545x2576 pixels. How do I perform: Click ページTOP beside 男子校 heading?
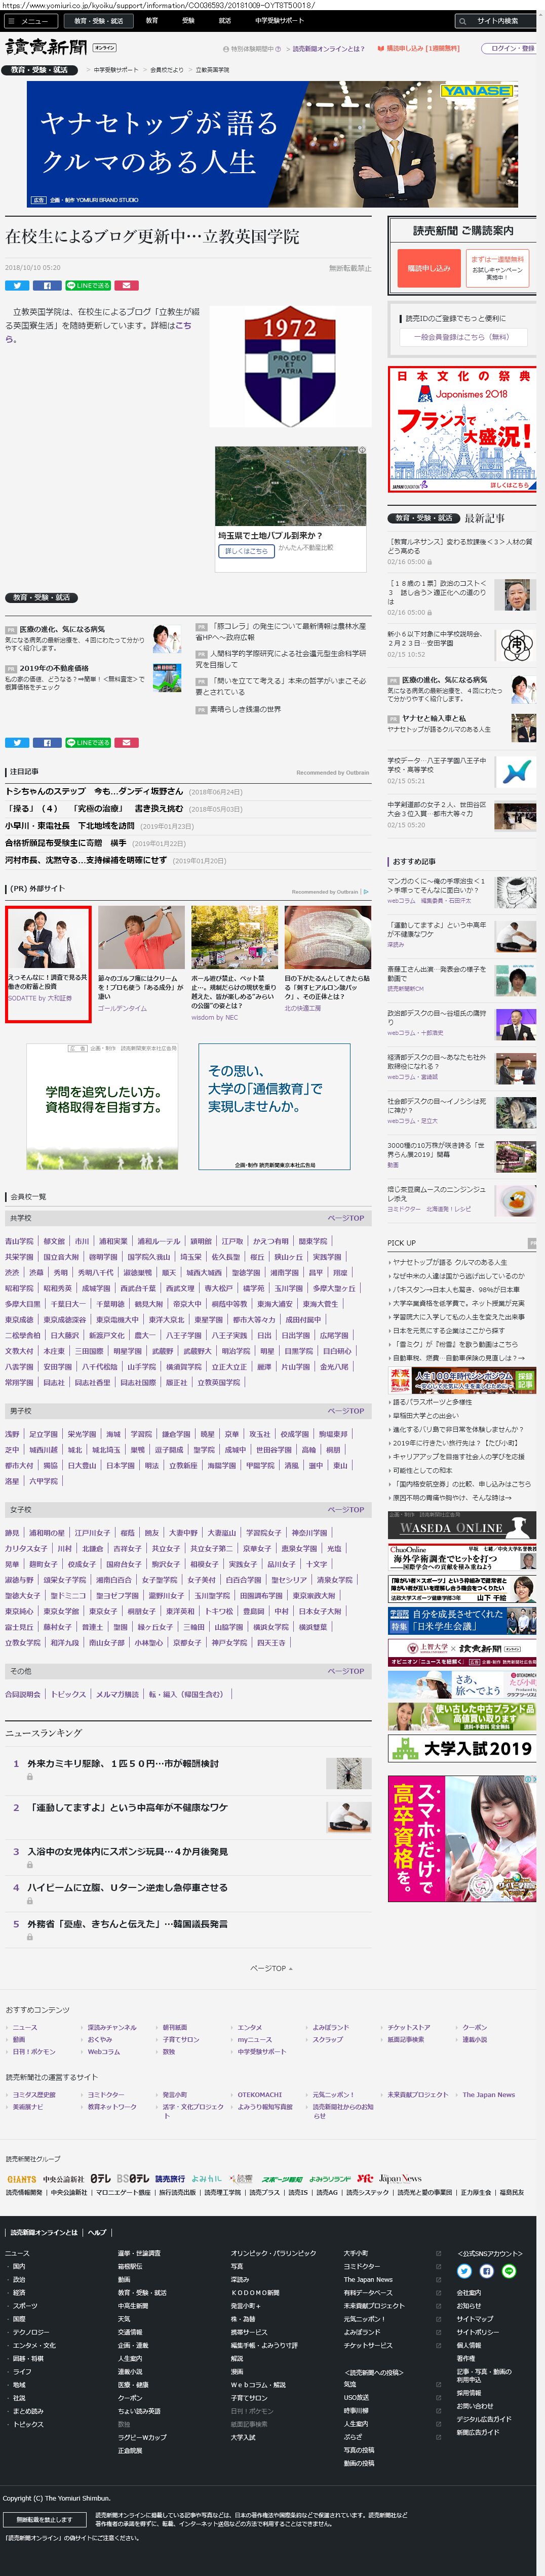346,1412
